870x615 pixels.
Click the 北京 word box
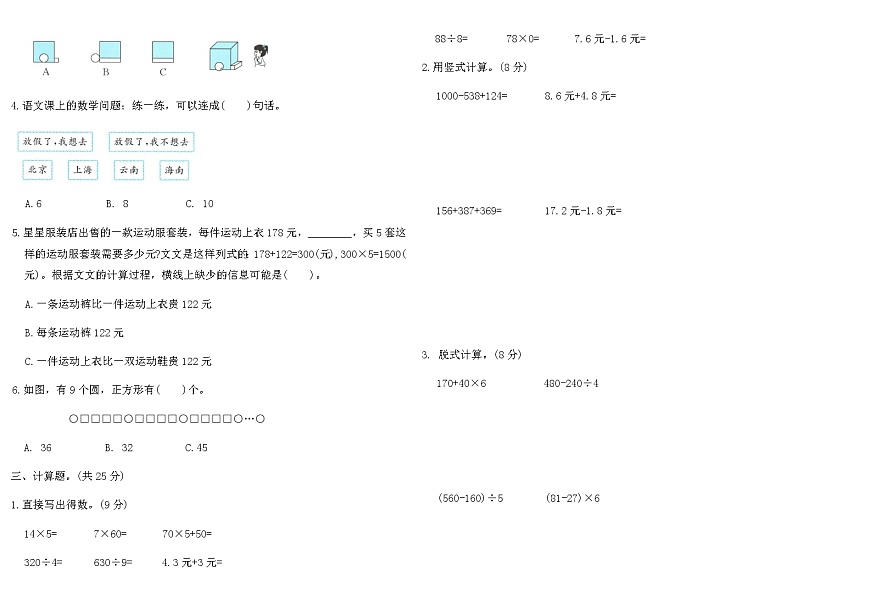point(35,170)
